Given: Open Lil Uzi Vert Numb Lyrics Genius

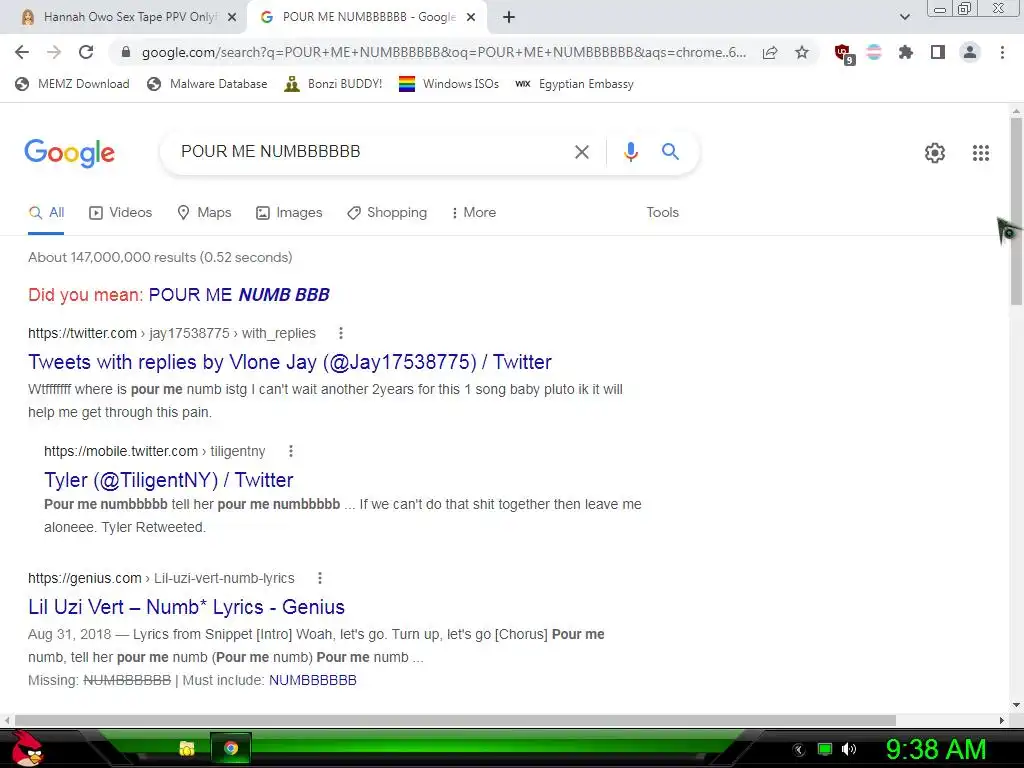Looking at the screenshot, I should pyautogui.click(x=186, y=607).
